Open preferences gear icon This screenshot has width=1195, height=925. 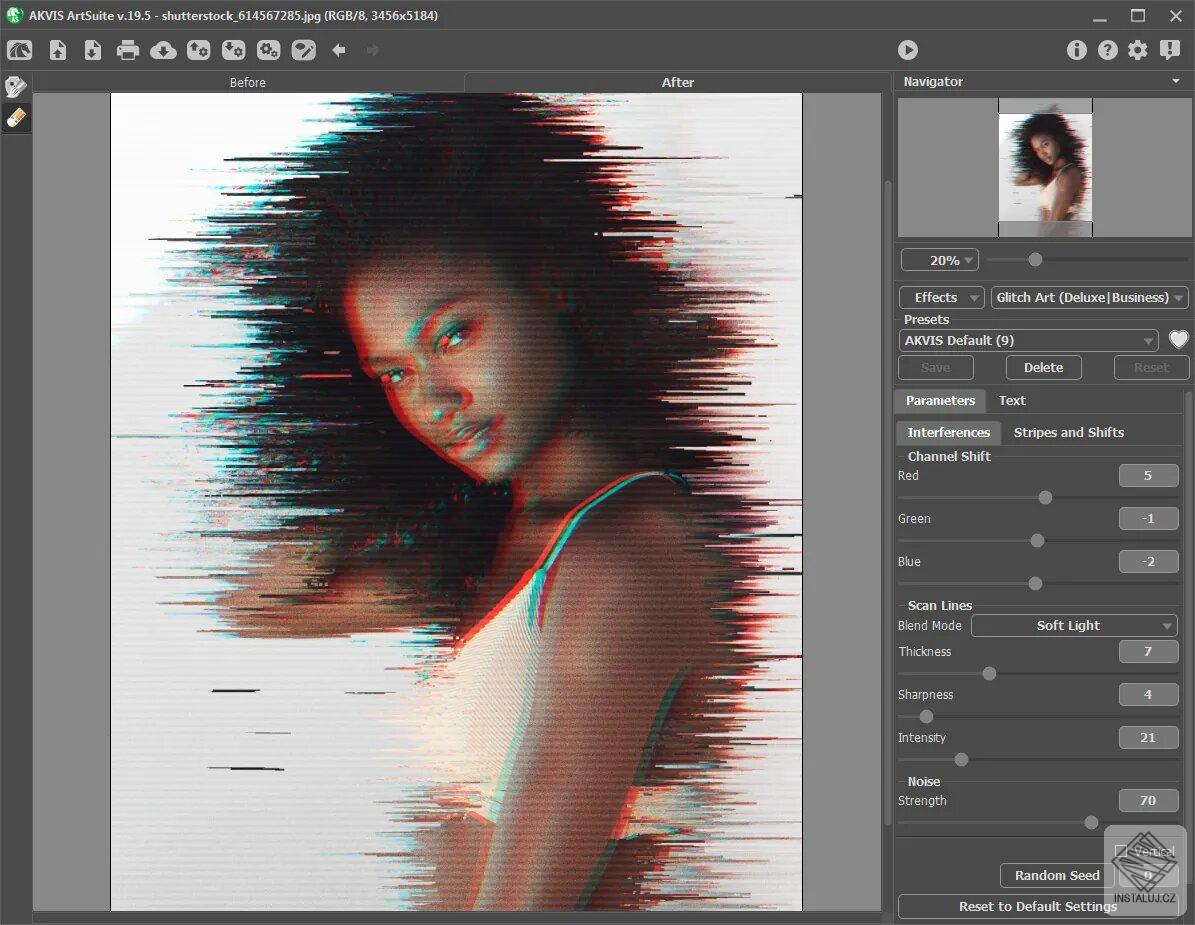(x=1138, y=50)
